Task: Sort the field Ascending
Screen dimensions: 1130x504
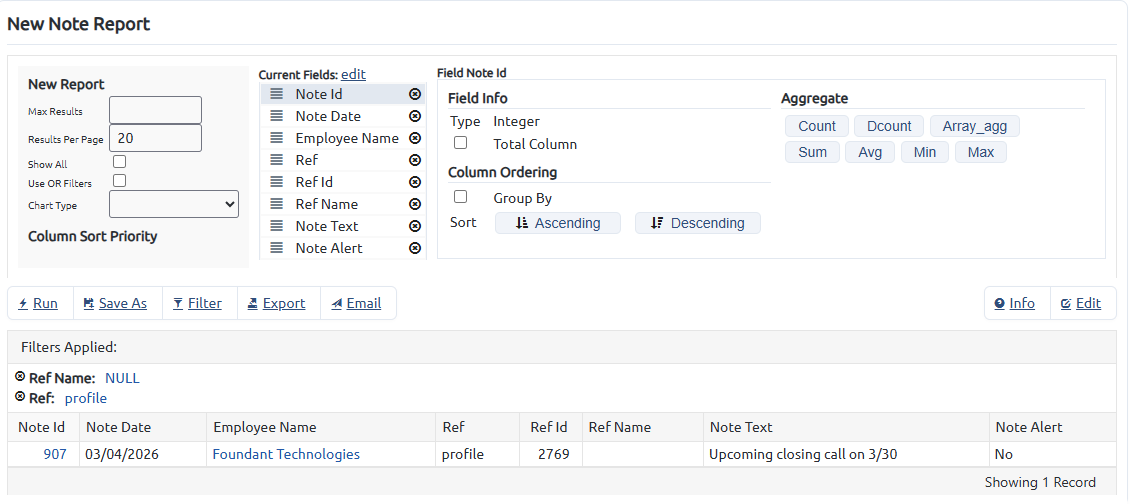Action: click(x=558, y=223)
